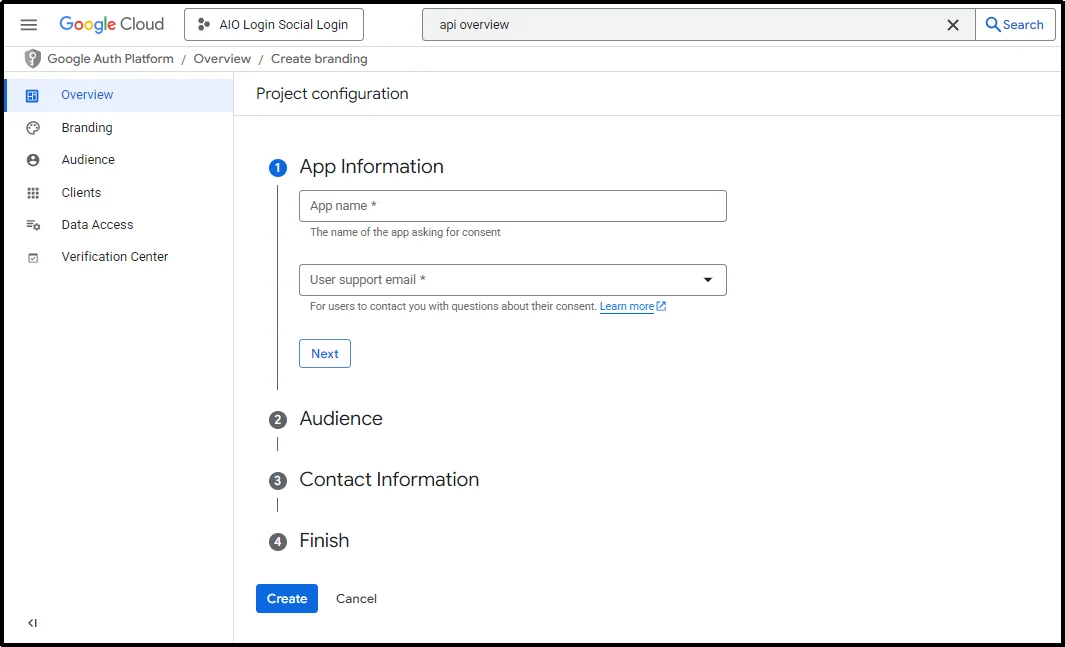The image size is (1065, 647).
Task: Select the Audience person icon
Action: tap(35, 159)
